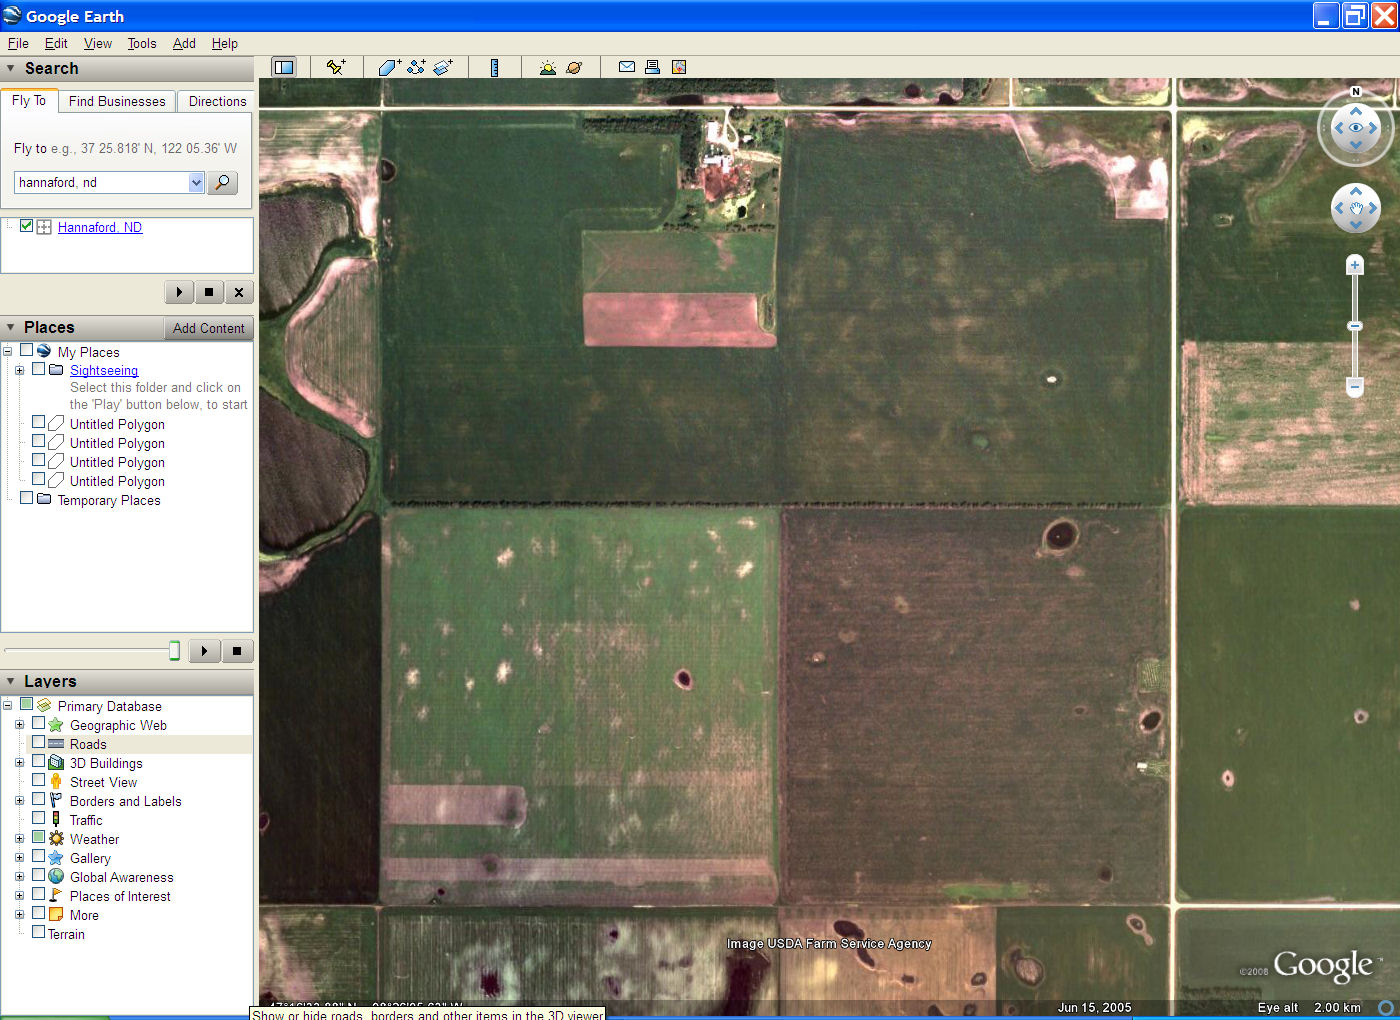Click the zoom slider handle
Image resolution: width=1400 pixels, height=1020 pixels.
(x=1355, y=326)
